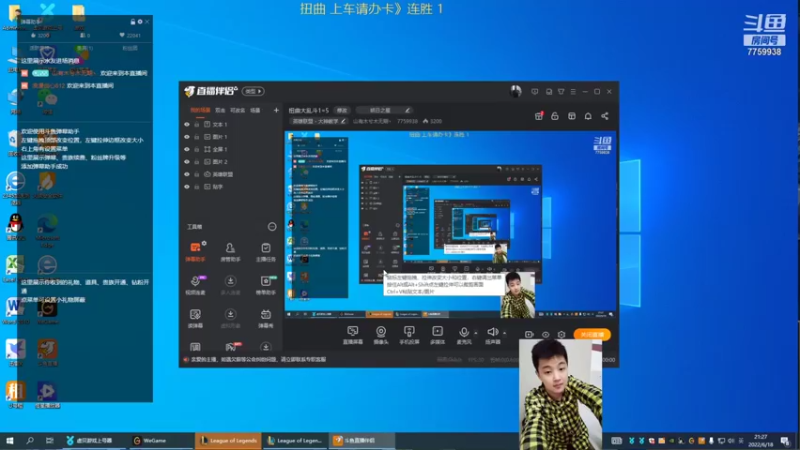Viewport: 800px width, 450px height.
Task: Click the greyed download tool beside 读弹幕
Action: click(x=230, y=318)
